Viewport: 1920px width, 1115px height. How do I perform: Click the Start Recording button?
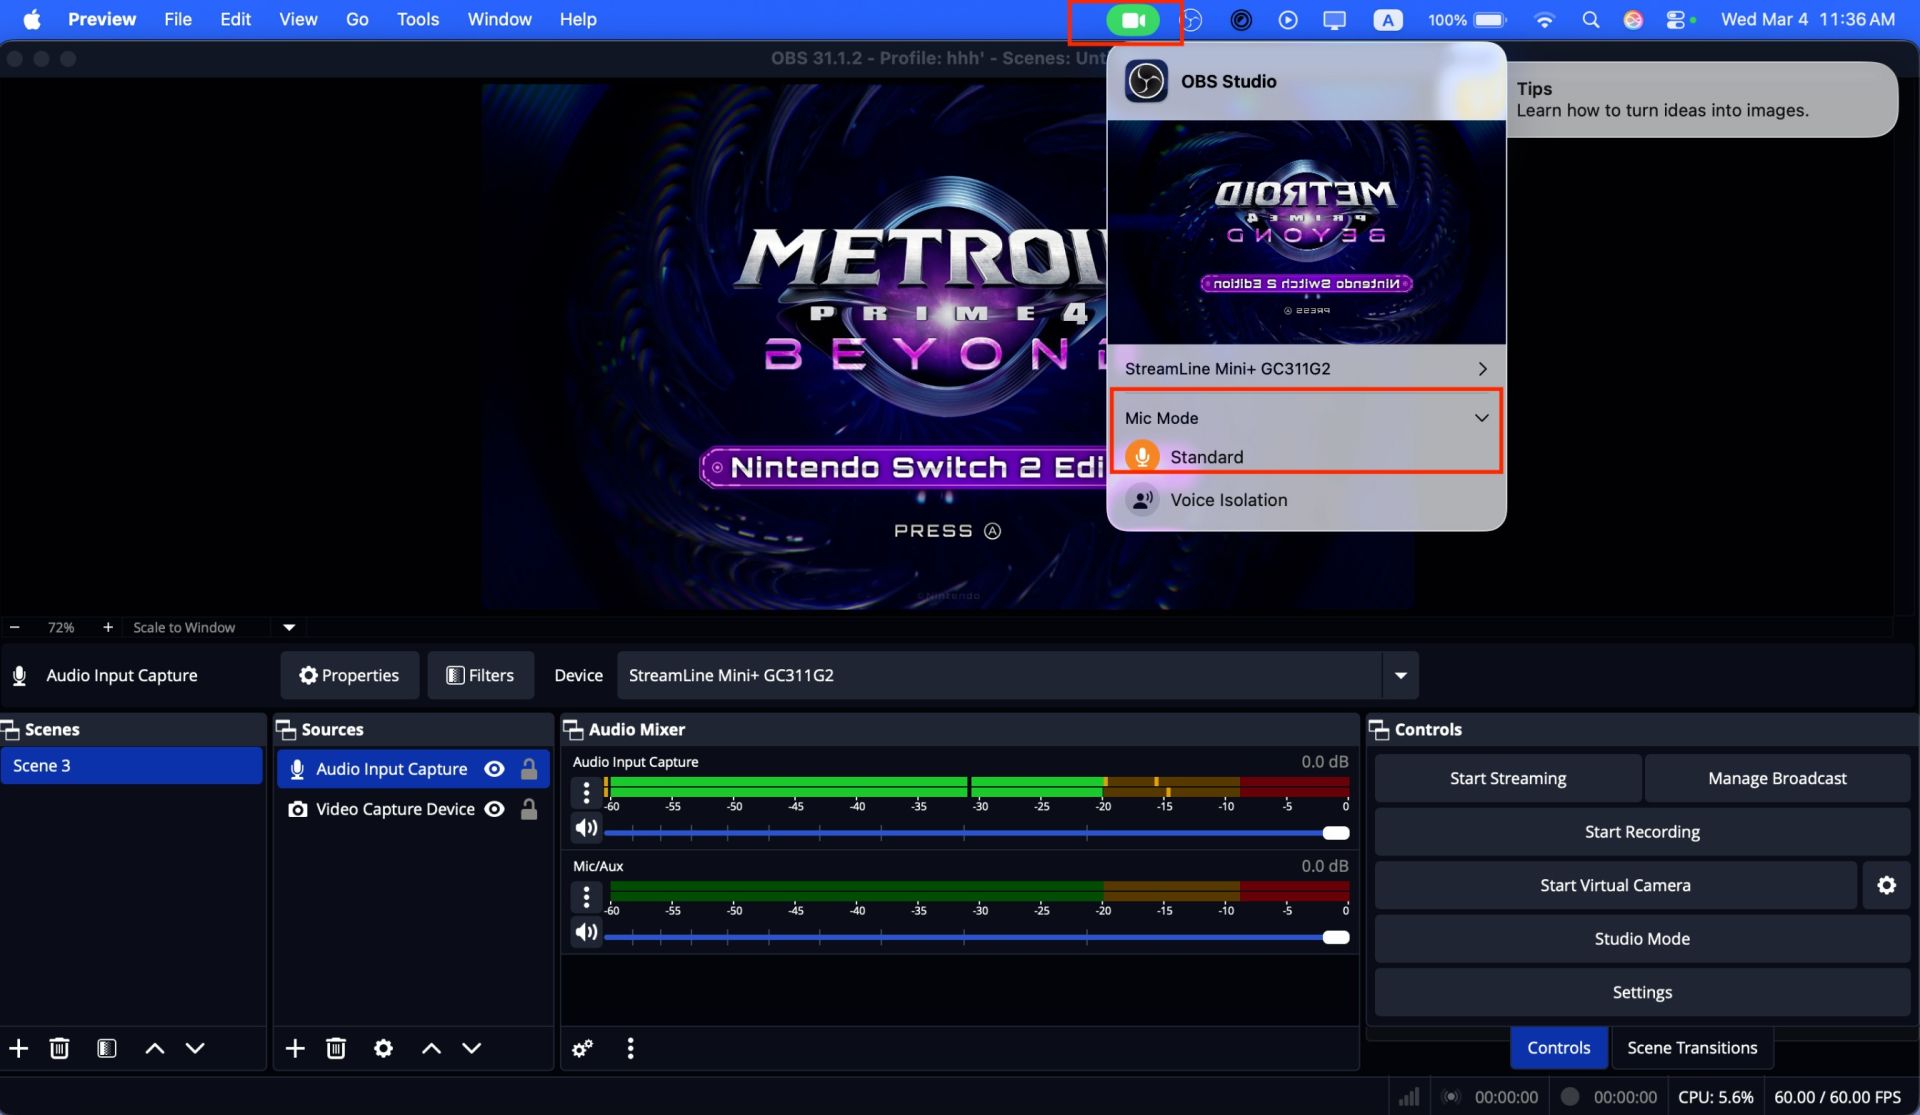[x=1642, y=832]
